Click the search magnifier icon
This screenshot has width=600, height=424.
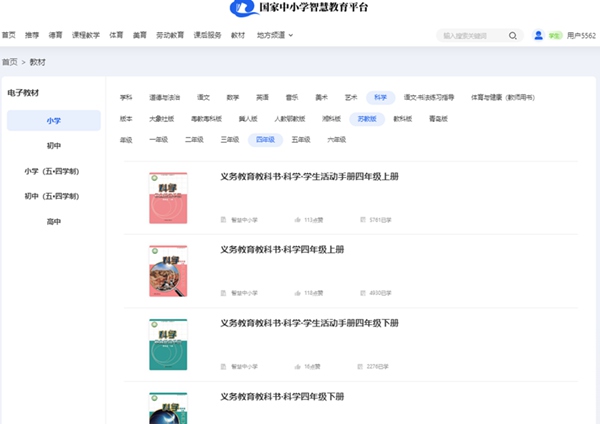pyautogui.click(x=512, y=36)
